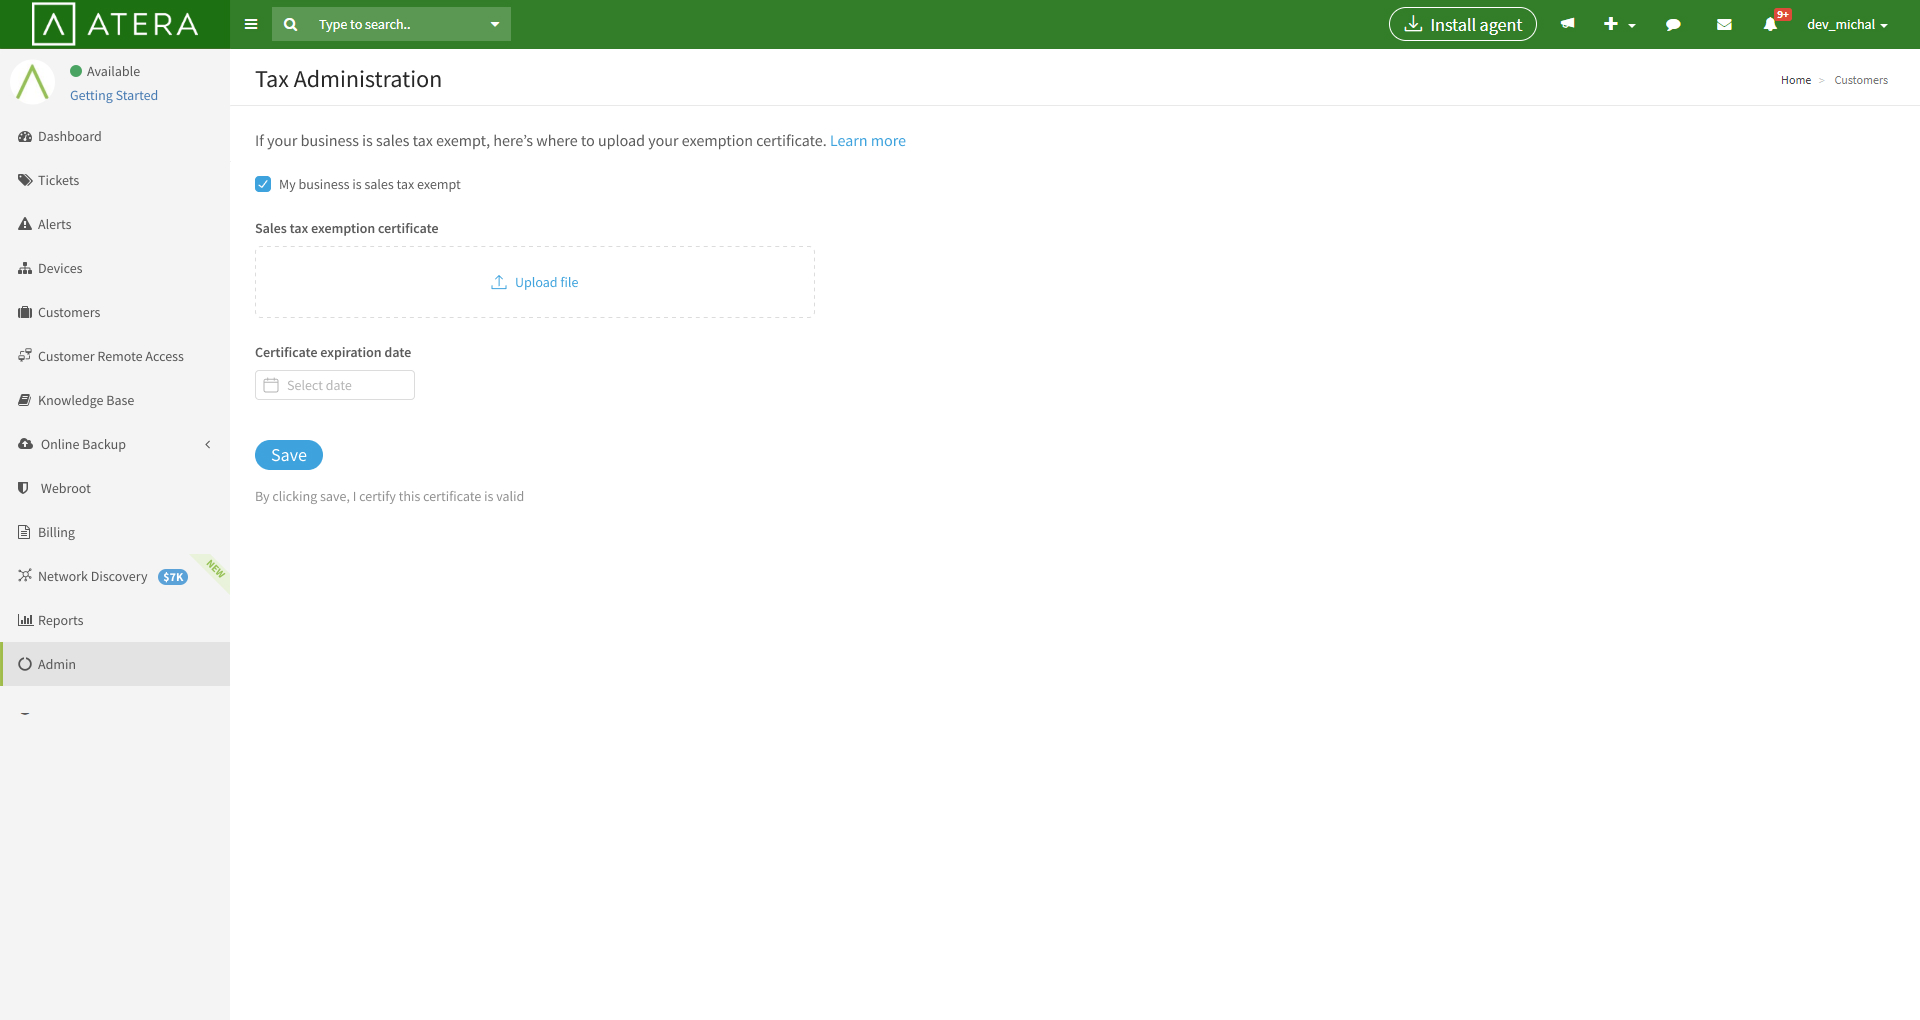Open the search type dropdown arrow
This screenshot has width=1920, height=1020.
494,24
